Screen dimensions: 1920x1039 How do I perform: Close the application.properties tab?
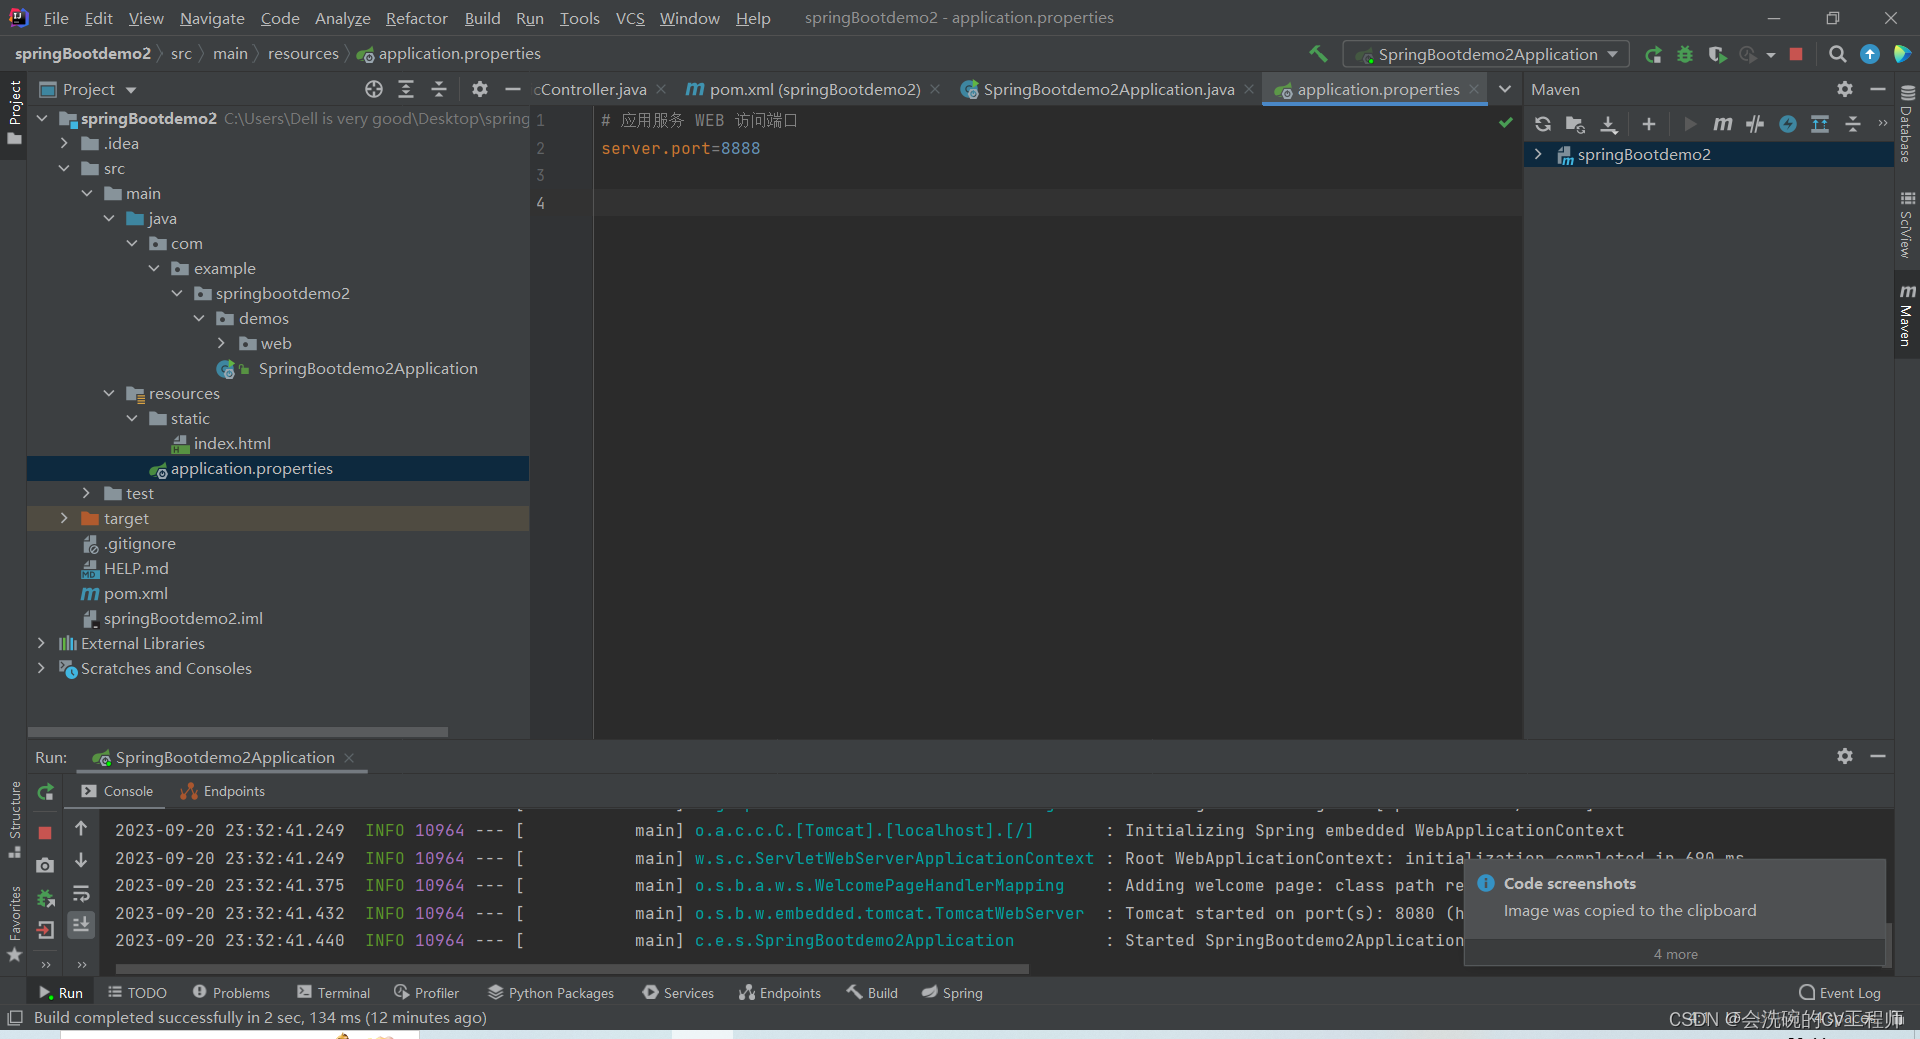pyautogui.click(x=1474, y=89)
